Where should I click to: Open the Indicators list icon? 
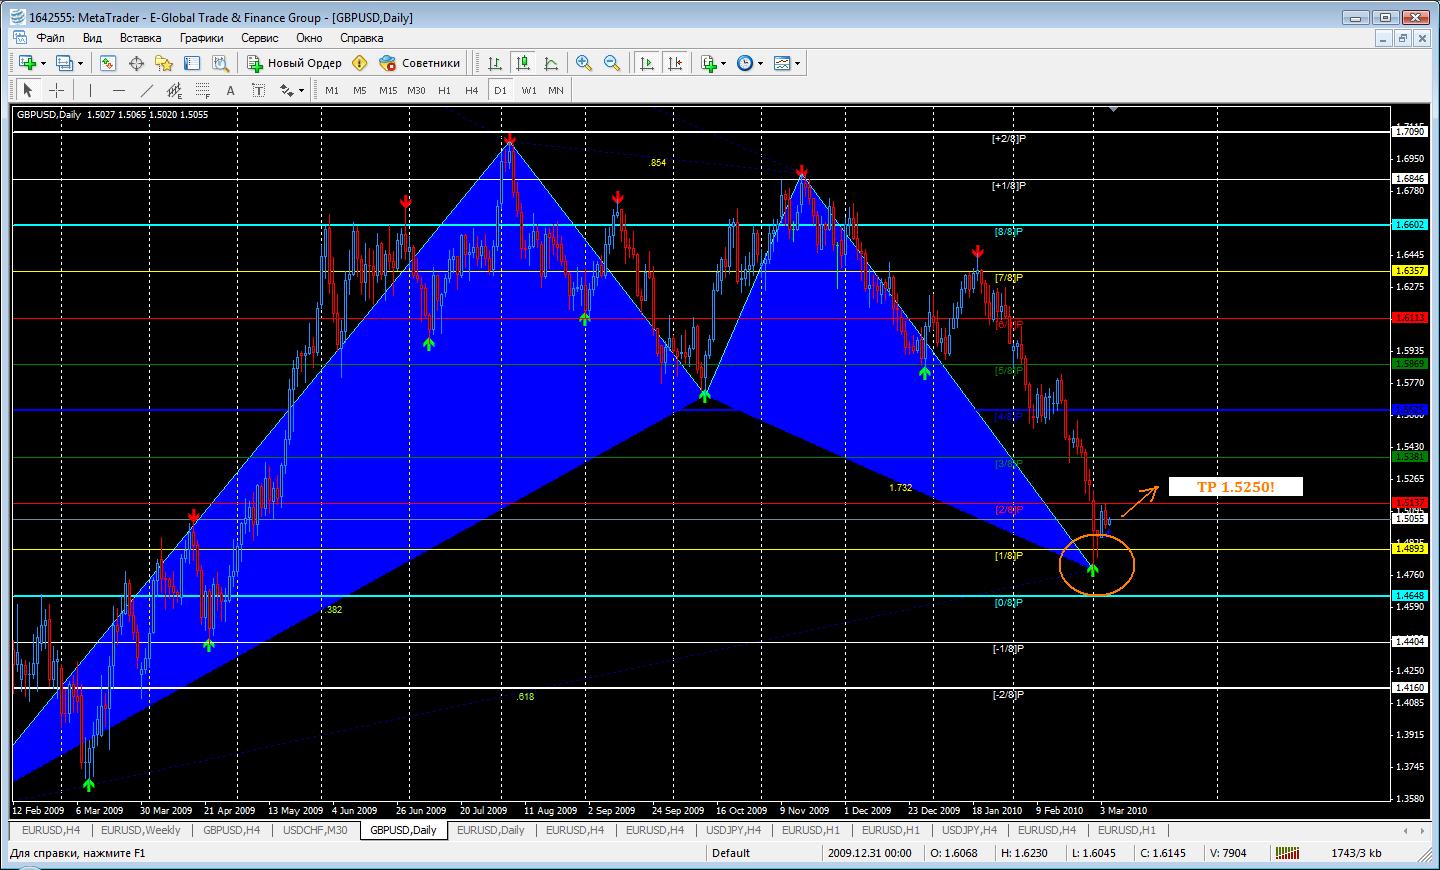point(709,63)
